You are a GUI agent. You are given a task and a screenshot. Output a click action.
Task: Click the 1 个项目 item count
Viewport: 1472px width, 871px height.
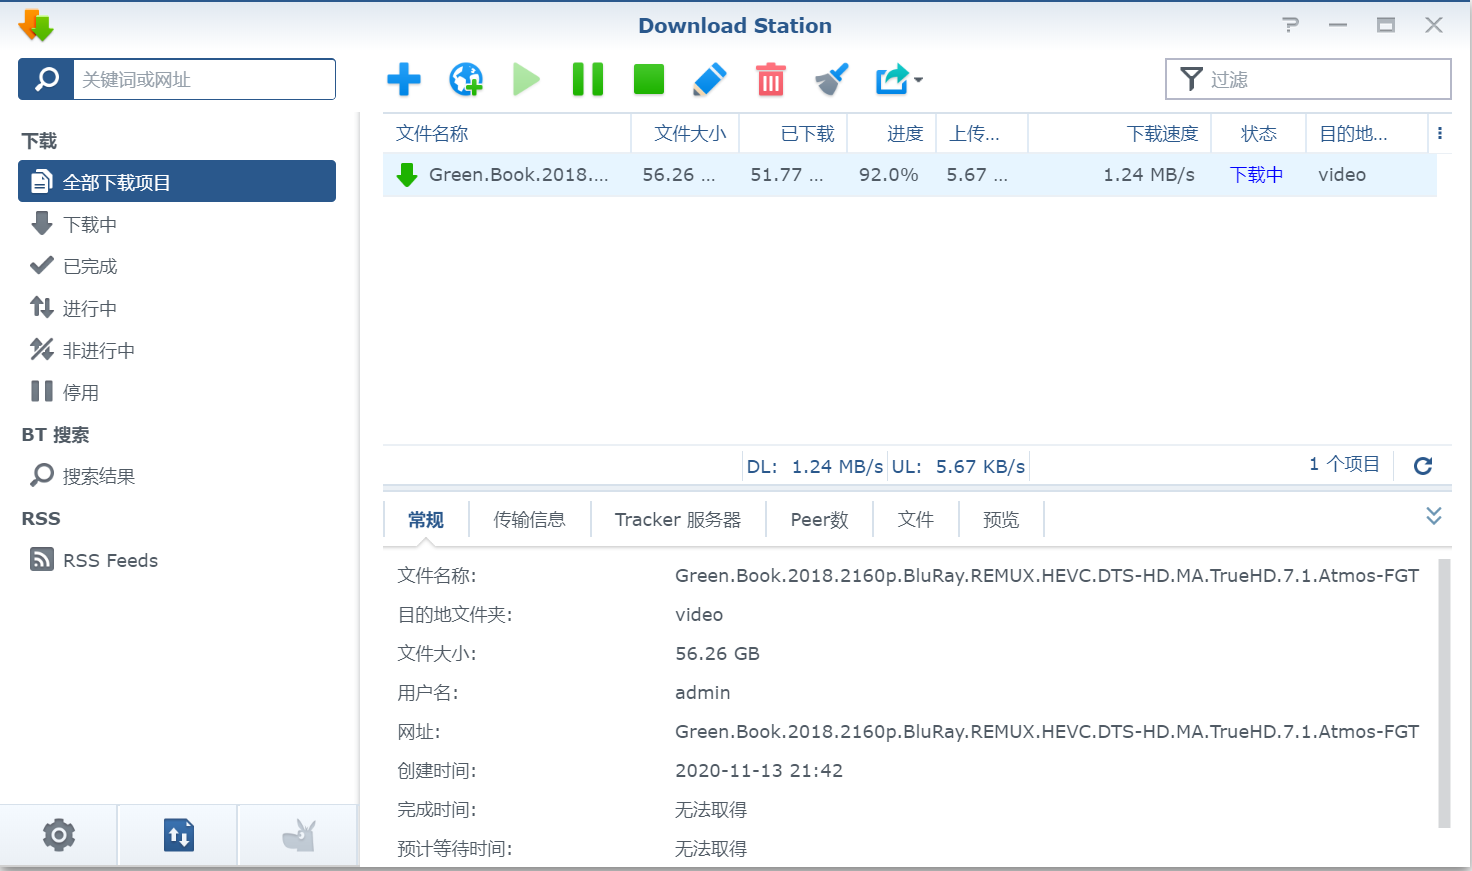click(1344, 464)
